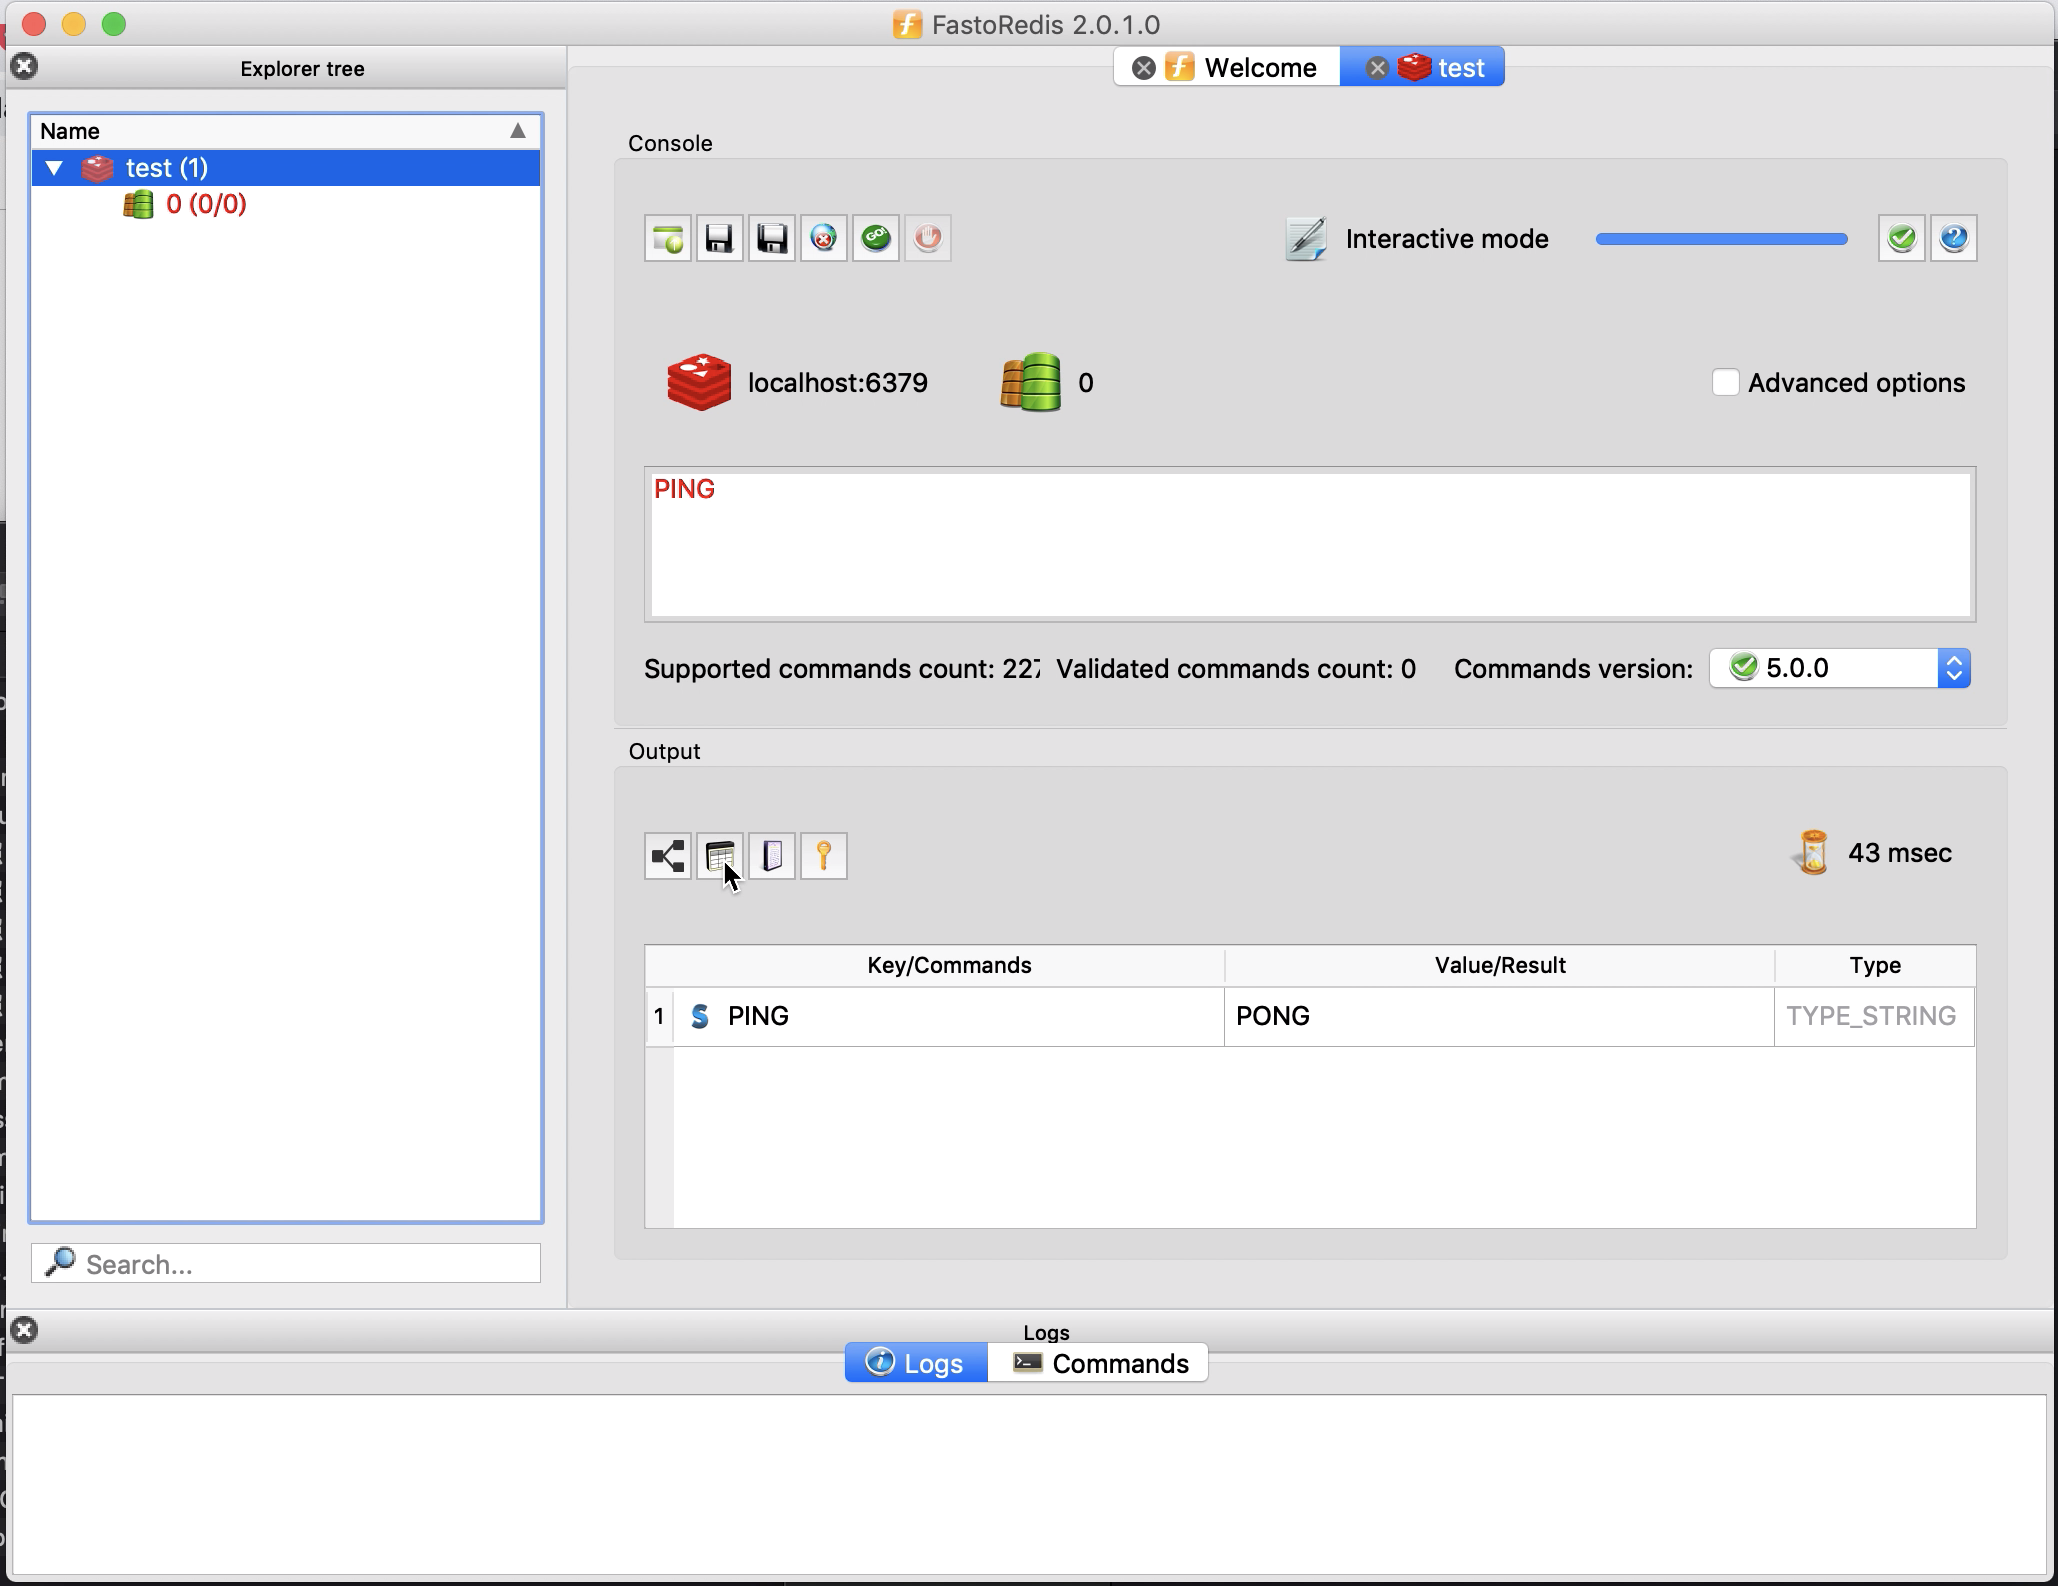Click the search magnifier icon
The width and height of the screenshot is (2058, 1586).
coord(61,1262)
